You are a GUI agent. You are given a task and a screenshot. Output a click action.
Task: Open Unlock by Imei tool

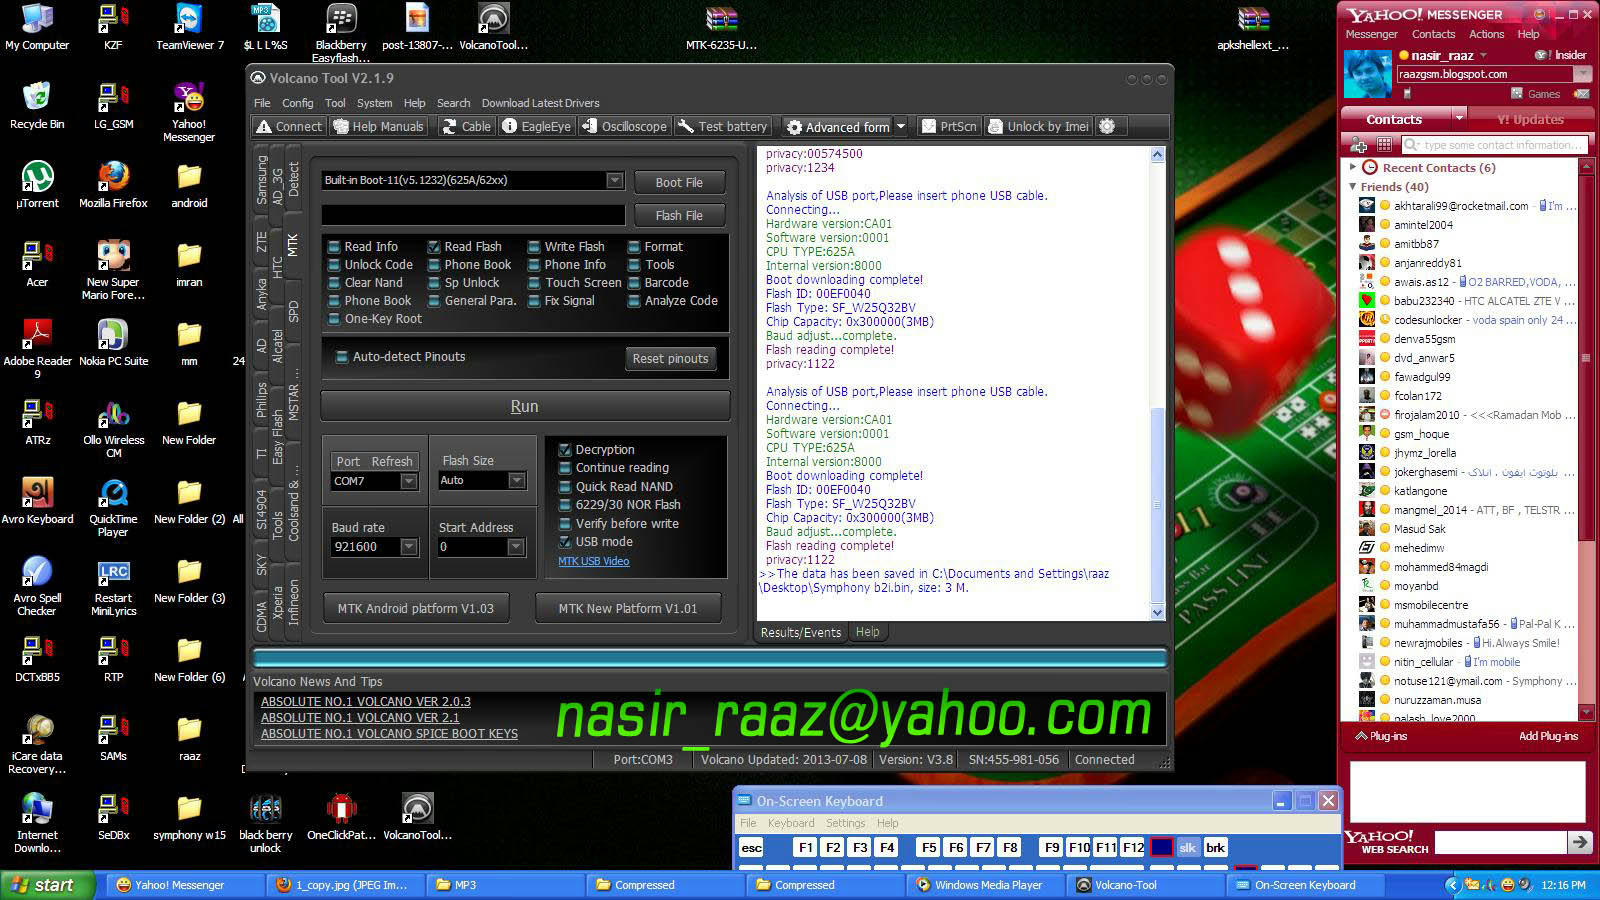click(x=1038, y=126)
